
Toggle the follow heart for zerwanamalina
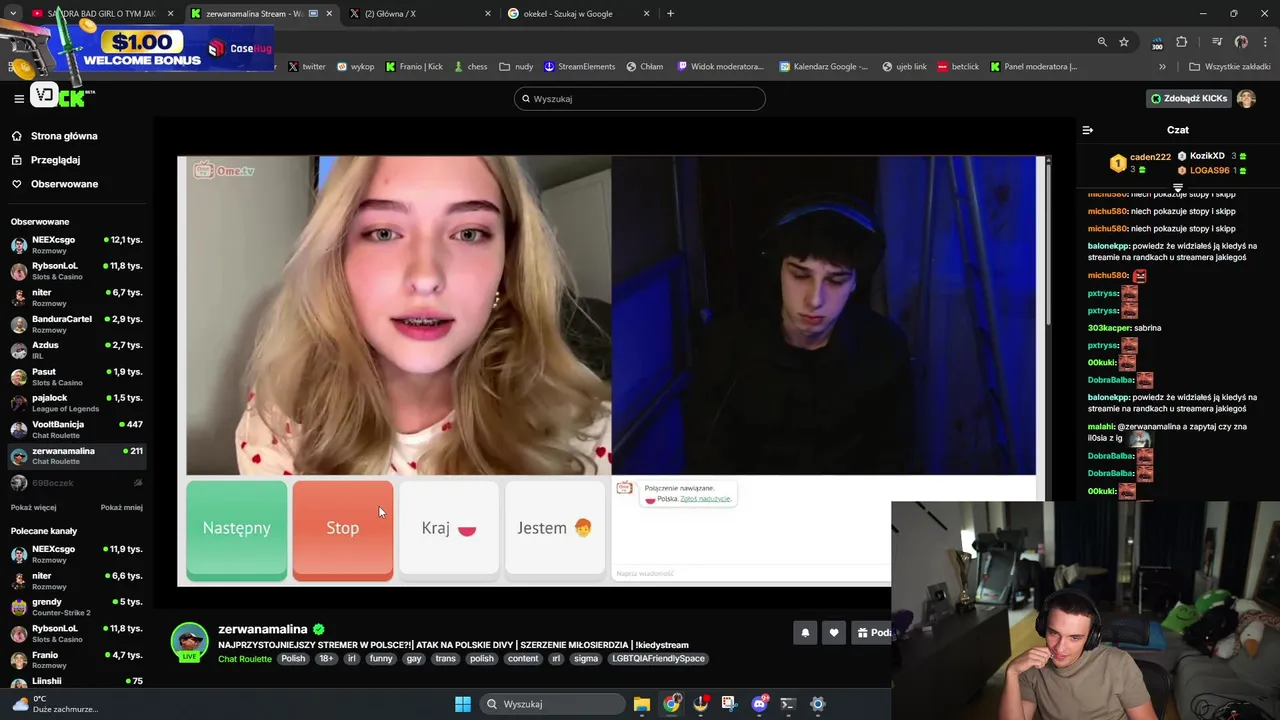pos(834,632)
